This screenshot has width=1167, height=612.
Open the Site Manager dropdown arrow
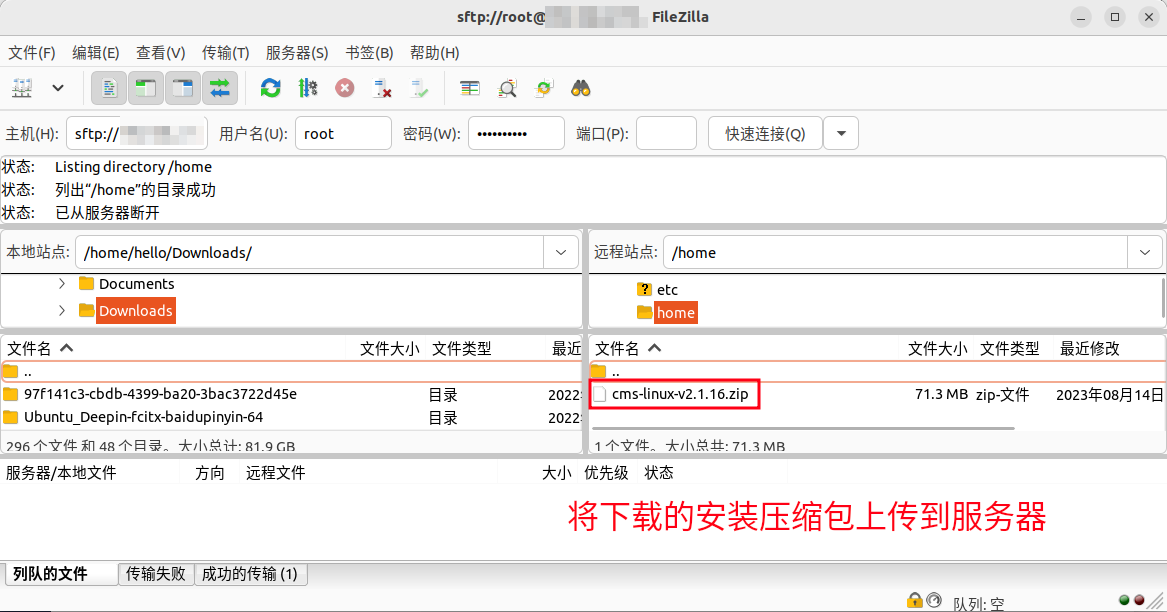pyautogui.click(x=57, y=89)
